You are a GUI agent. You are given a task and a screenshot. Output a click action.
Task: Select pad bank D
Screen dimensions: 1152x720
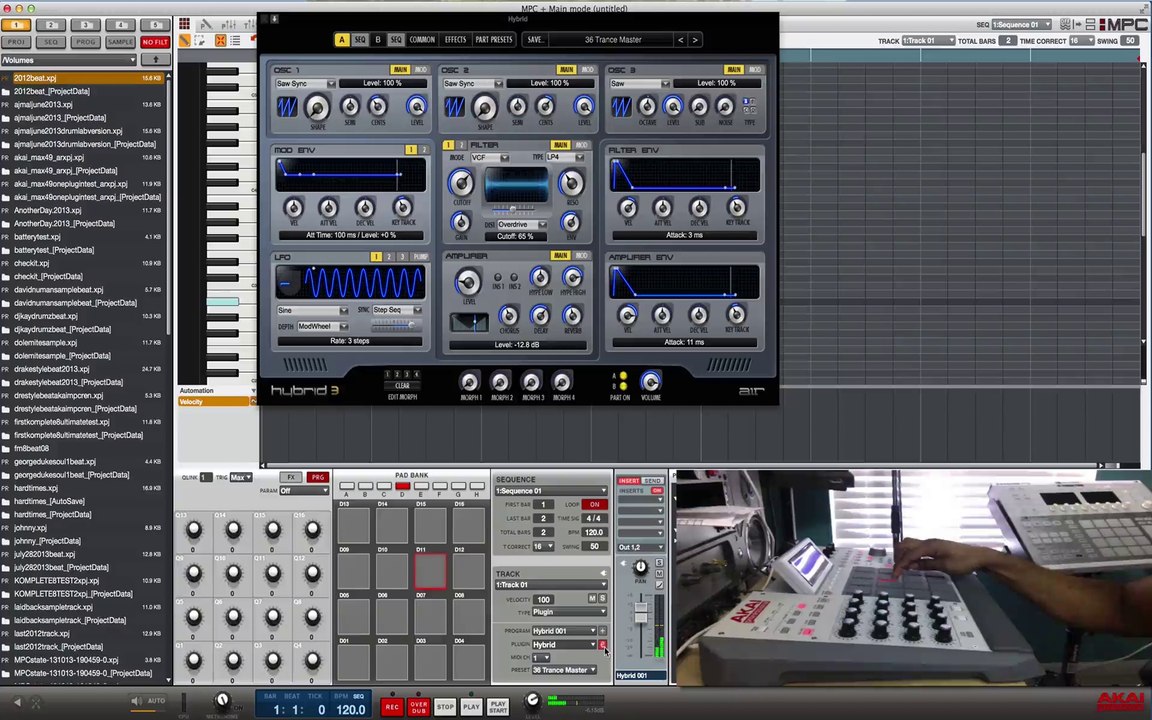(x=403, y=486)
